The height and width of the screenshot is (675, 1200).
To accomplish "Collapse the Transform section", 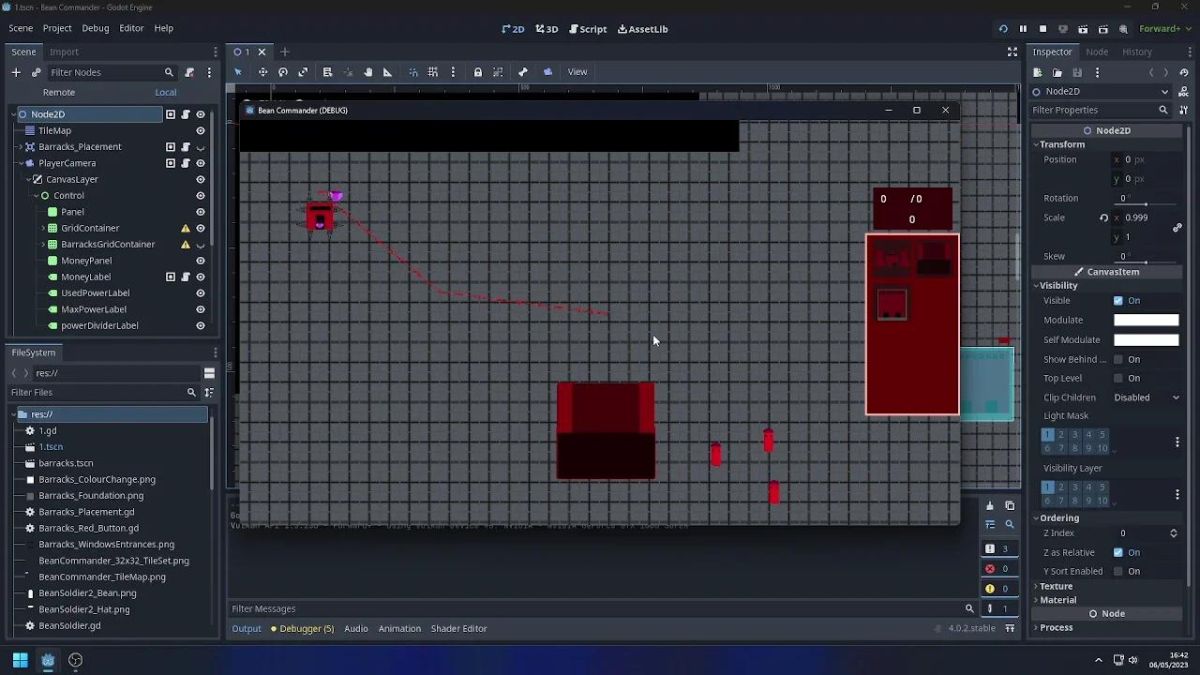I will point(1061,144).
